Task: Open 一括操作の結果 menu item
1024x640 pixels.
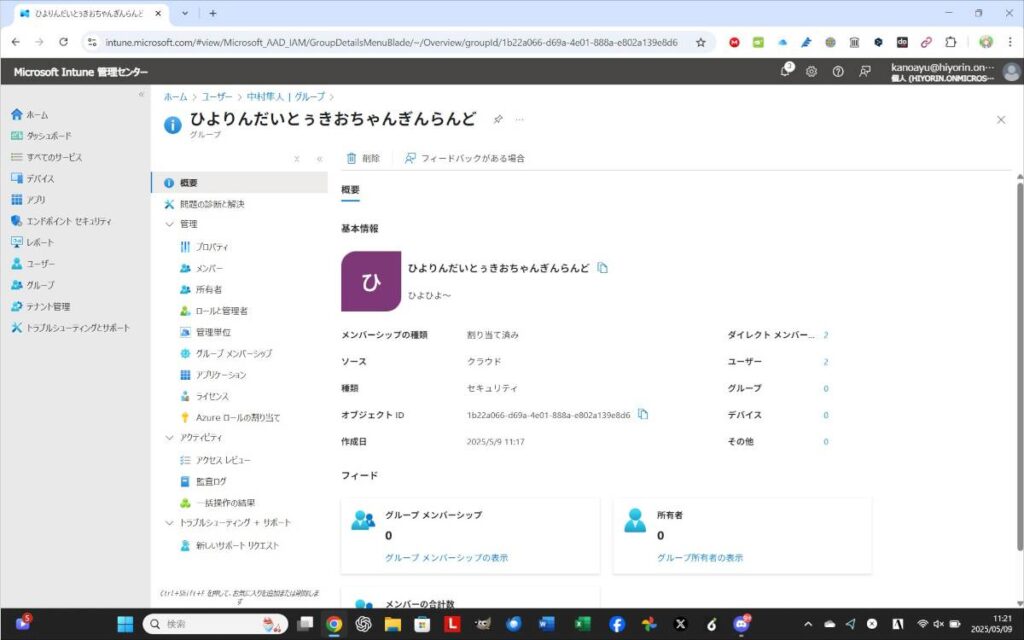Action: [217, 503]
